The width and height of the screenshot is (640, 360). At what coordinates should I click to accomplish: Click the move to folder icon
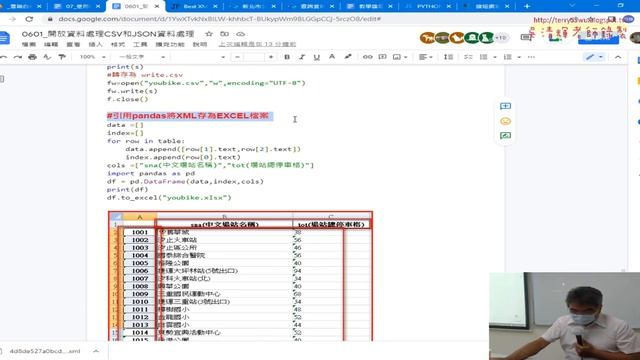(224, 34)
